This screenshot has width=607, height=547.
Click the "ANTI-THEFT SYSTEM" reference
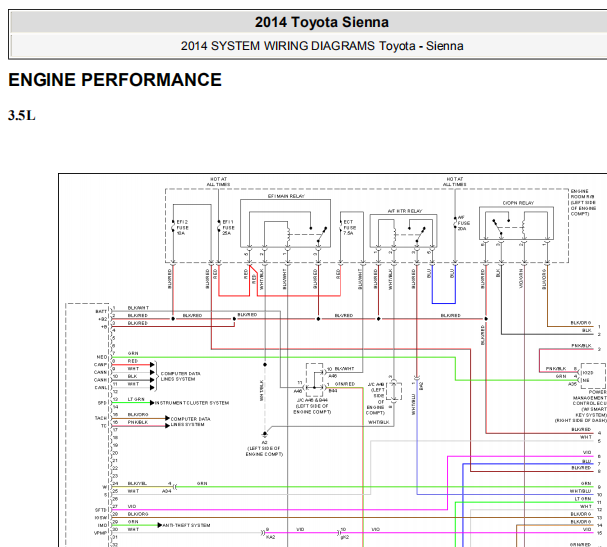click(x=187, y=525)
